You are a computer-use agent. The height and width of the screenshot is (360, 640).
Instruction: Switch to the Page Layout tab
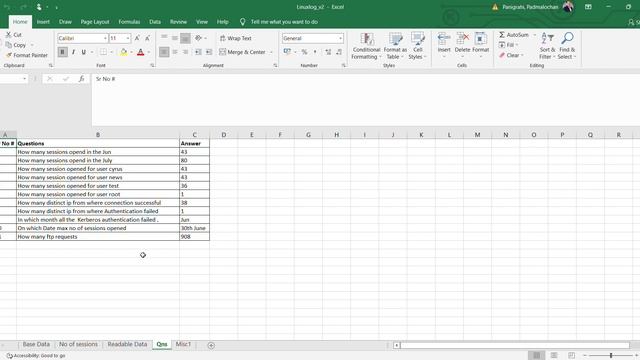(95, 22)
